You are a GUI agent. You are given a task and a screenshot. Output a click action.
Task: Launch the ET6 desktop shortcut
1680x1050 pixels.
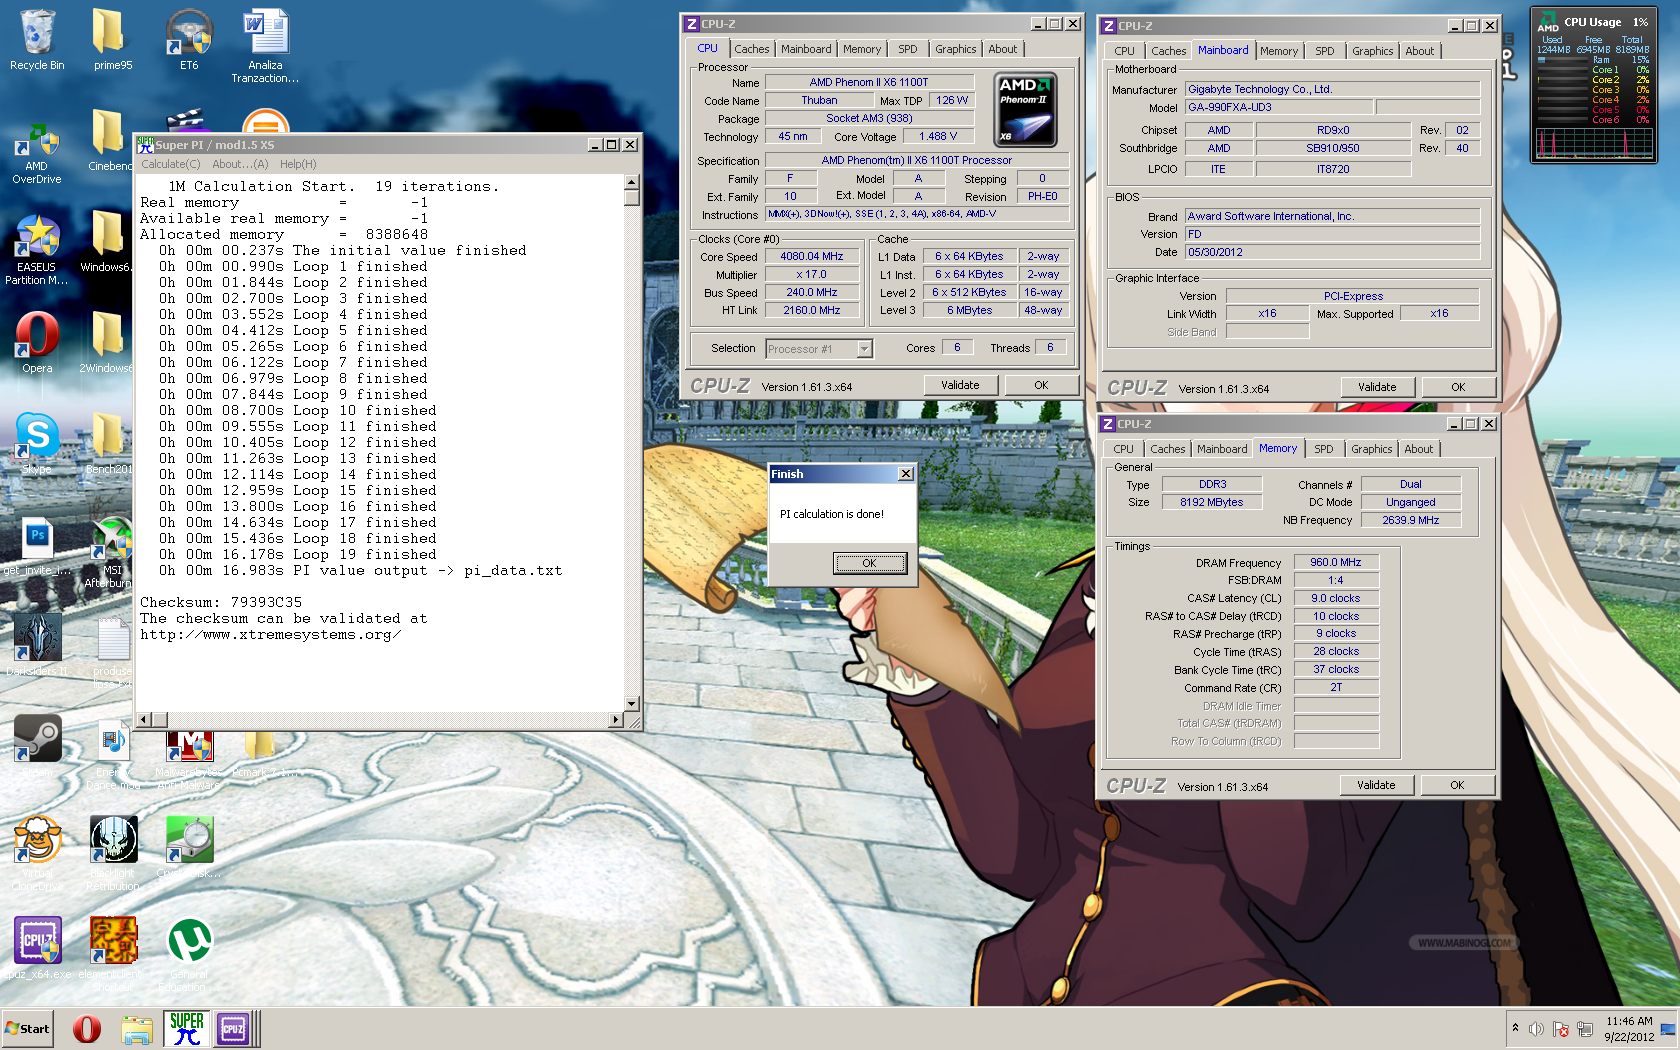pos(189,40)
